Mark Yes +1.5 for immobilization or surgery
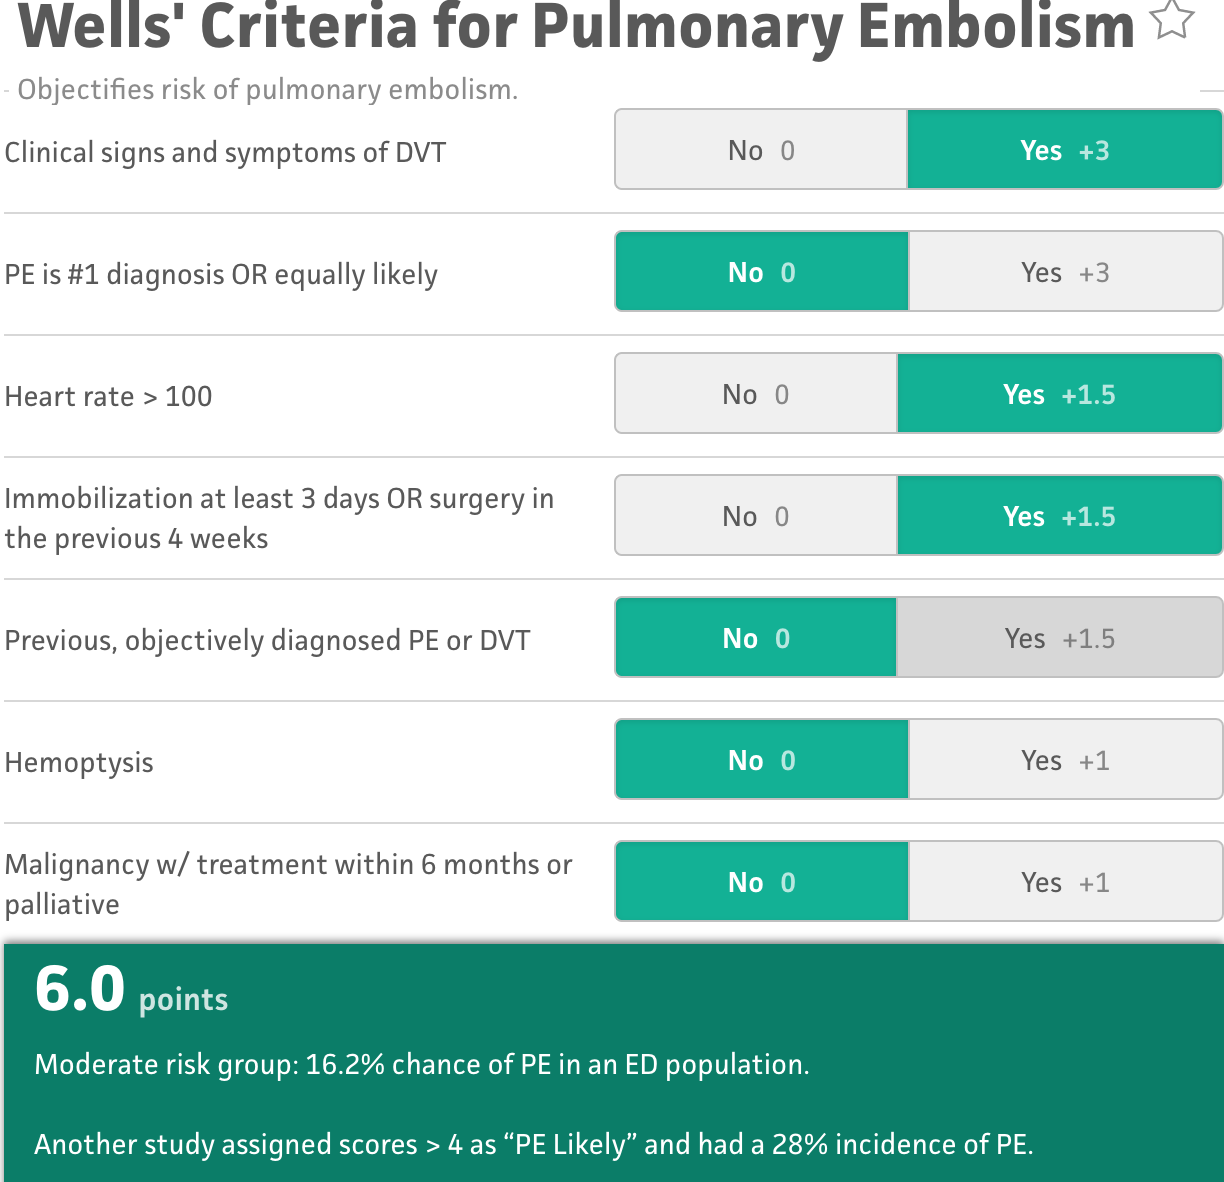 point(1059,516)
